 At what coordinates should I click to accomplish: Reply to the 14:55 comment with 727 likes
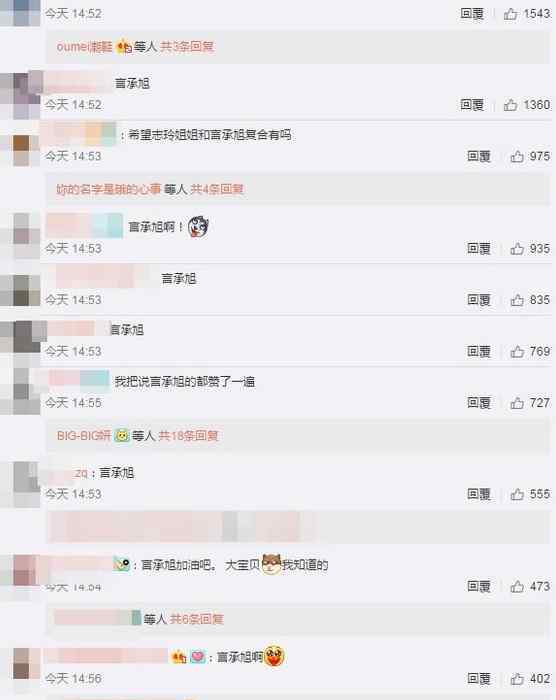tap(479, 403)
